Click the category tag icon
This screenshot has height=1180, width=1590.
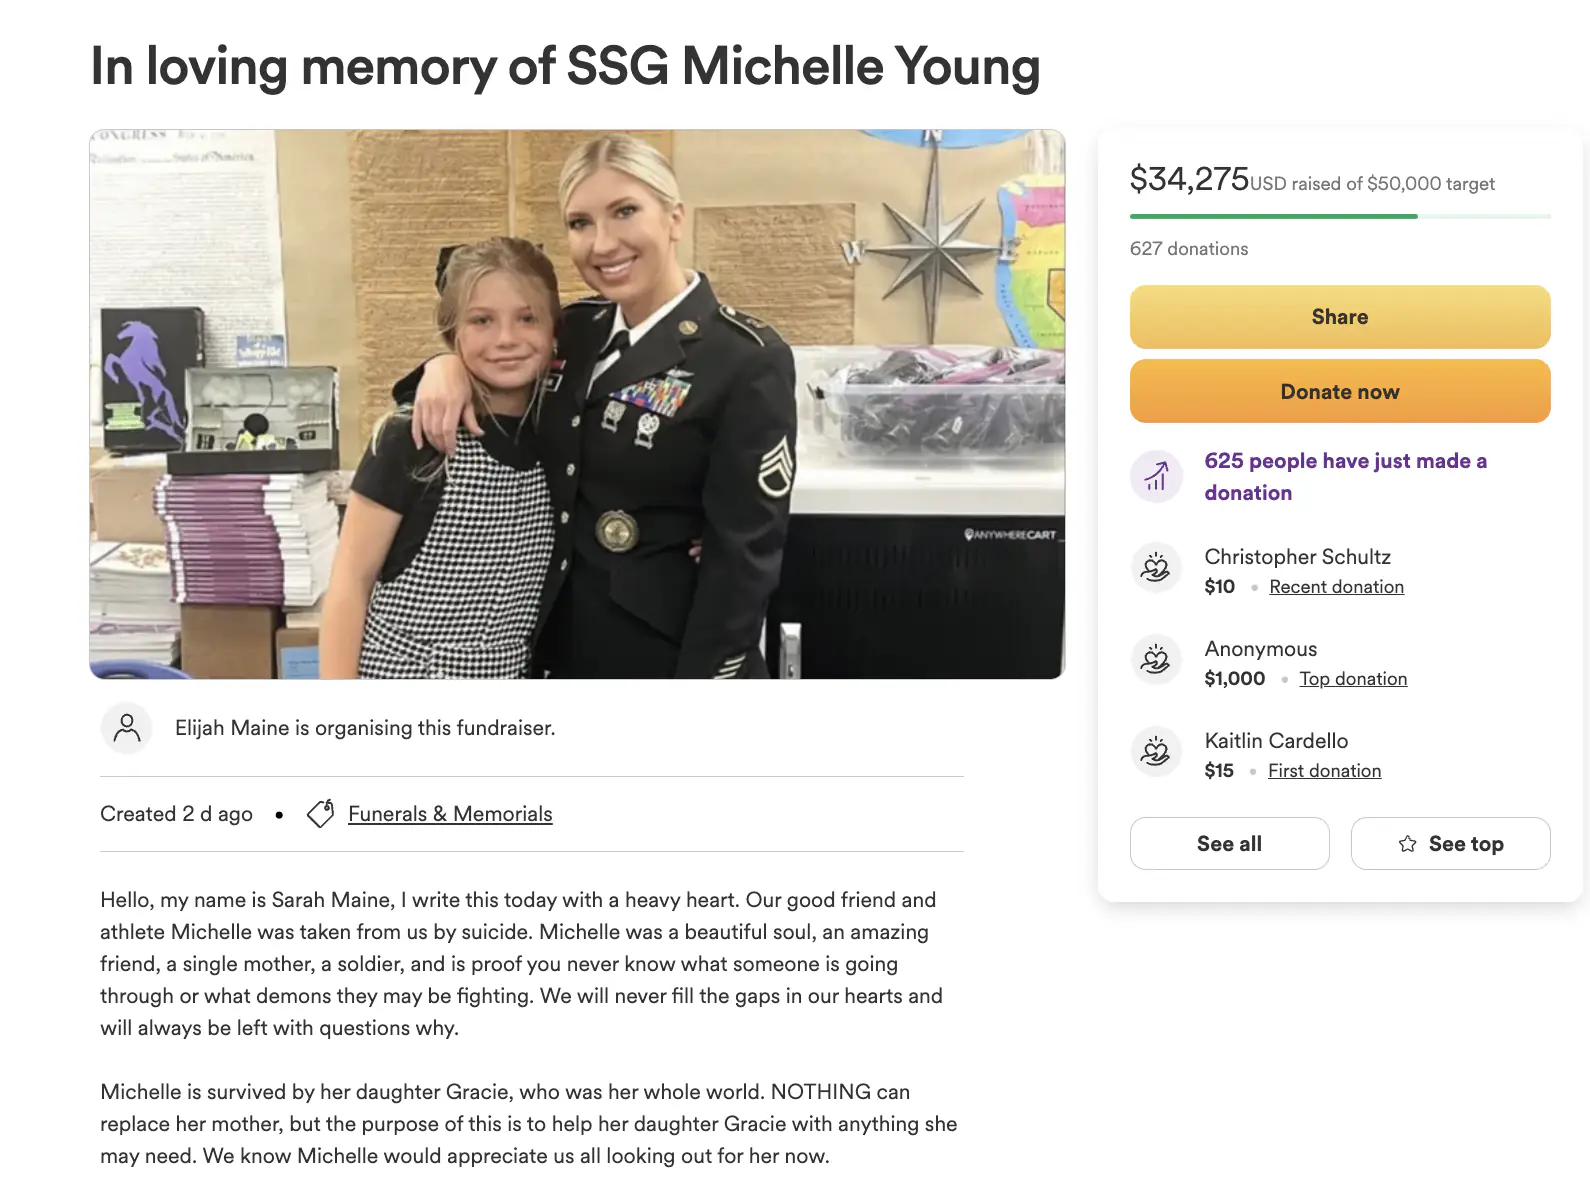pos(320,814)
